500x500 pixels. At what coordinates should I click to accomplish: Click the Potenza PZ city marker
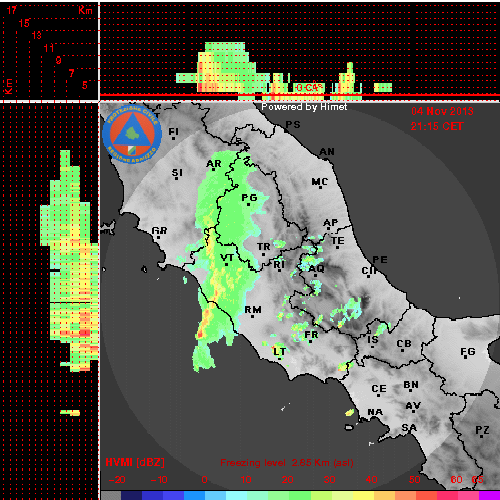point(482,431)
